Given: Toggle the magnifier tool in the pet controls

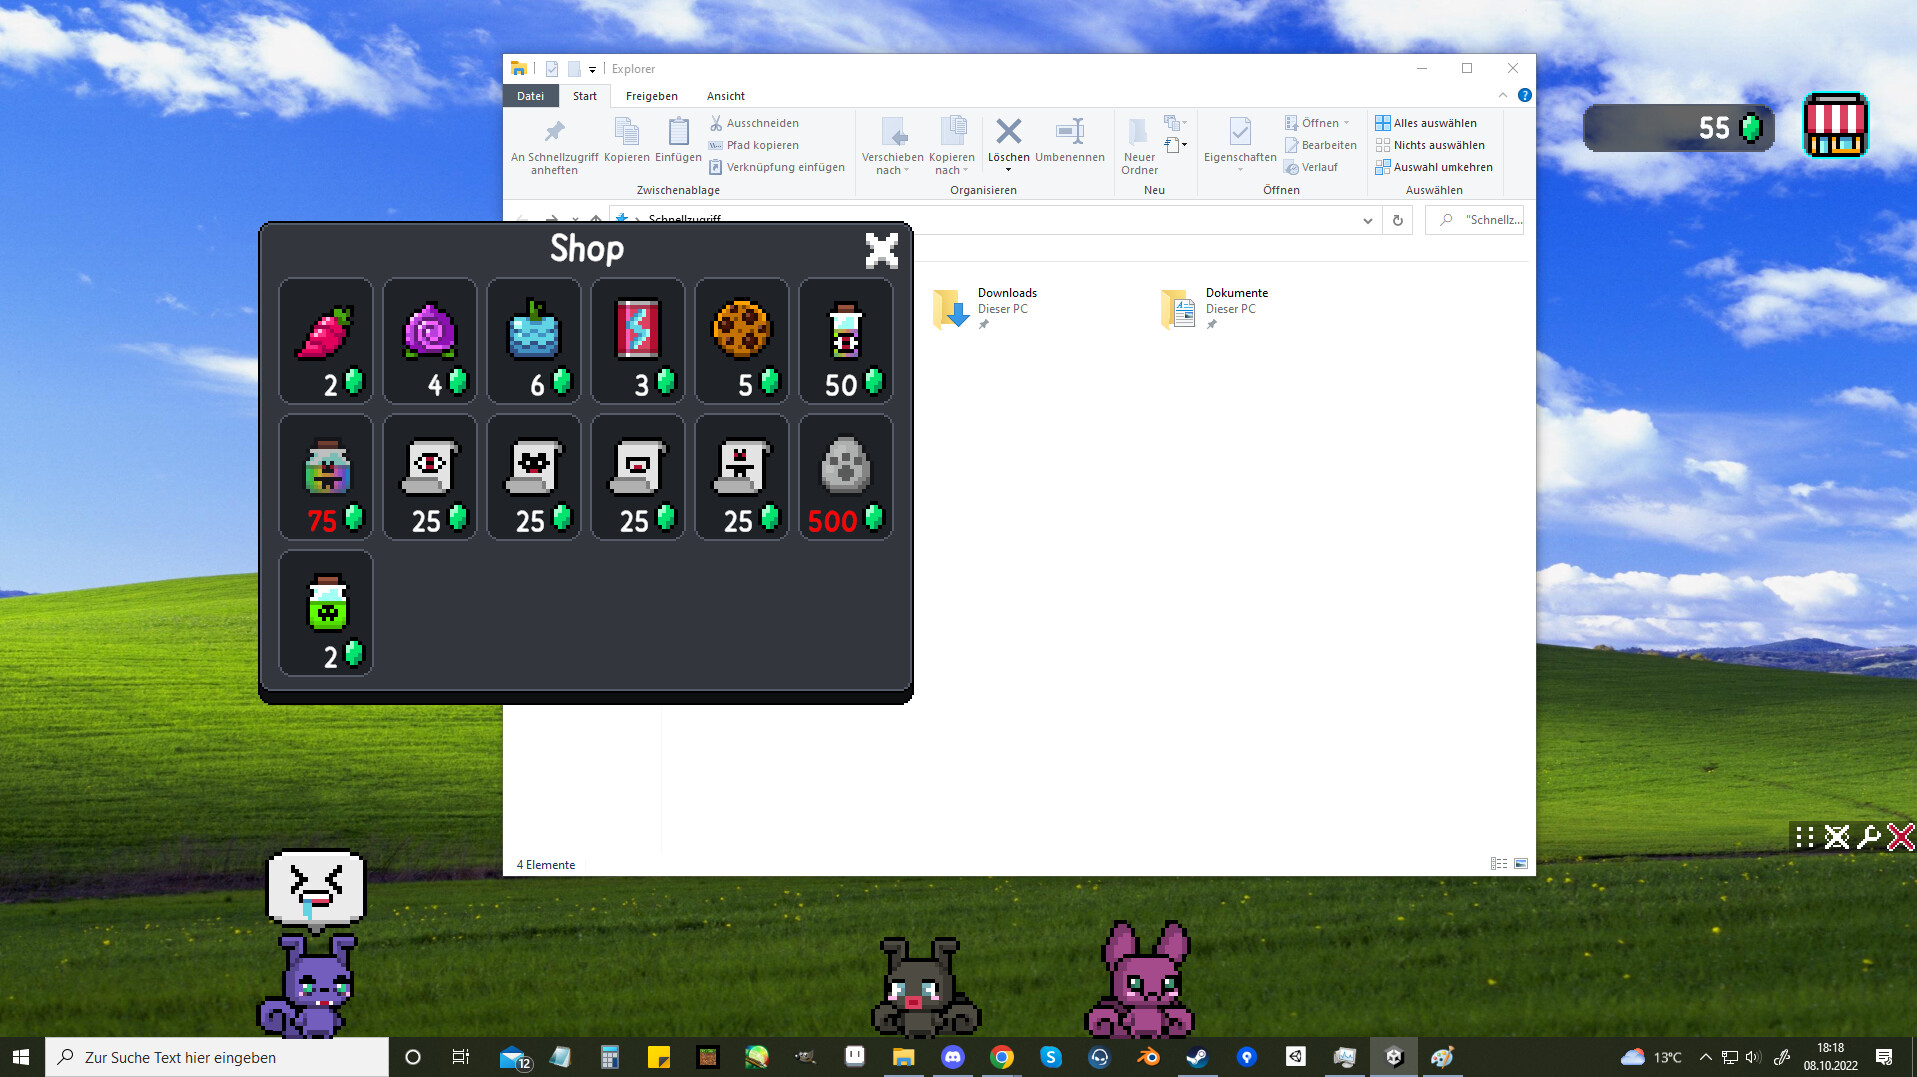Looking at the screenshot, I should pyautogui.click(x=1867, y=837).
